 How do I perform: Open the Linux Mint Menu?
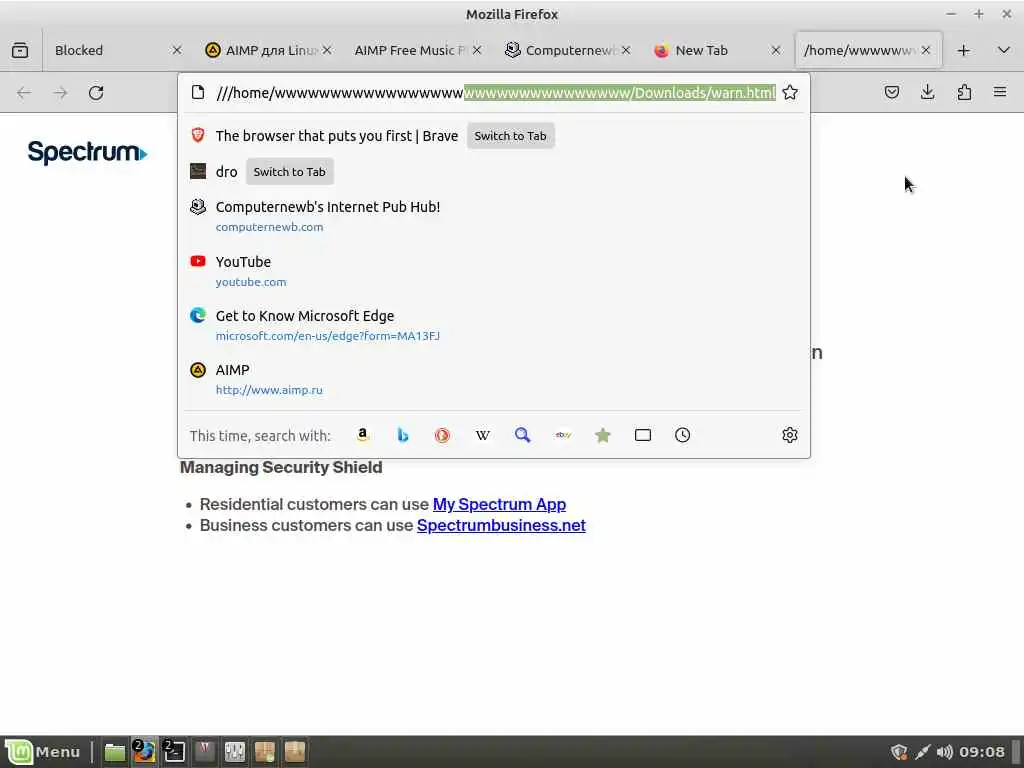click(x=43, y=752)
